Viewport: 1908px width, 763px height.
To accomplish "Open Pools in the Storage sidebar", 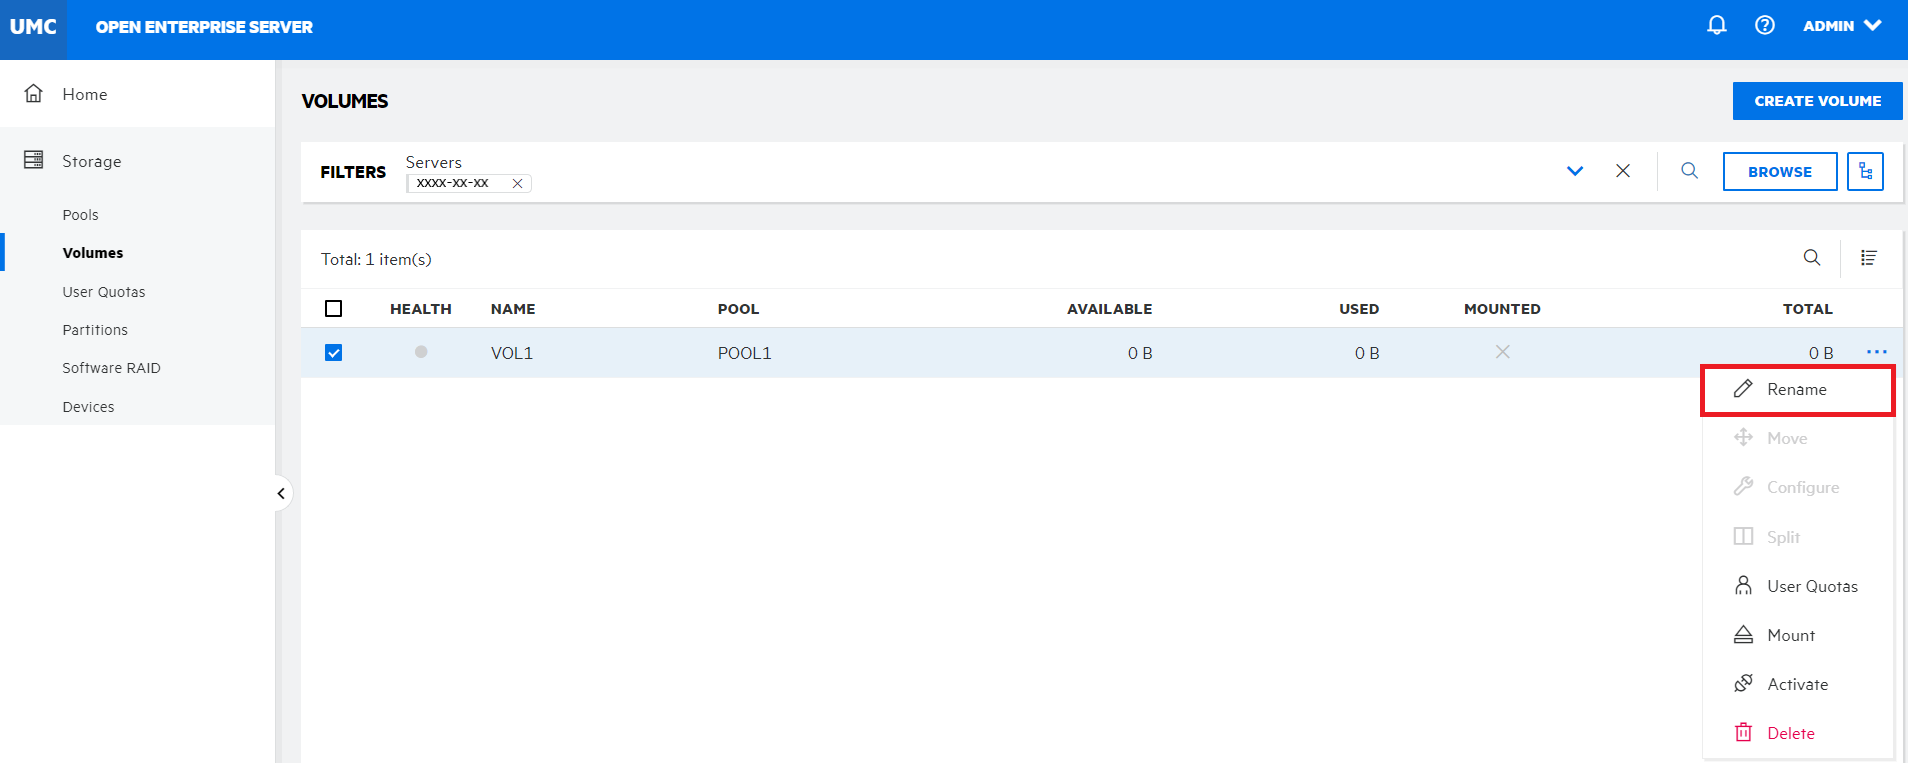I will coord(80,215).
